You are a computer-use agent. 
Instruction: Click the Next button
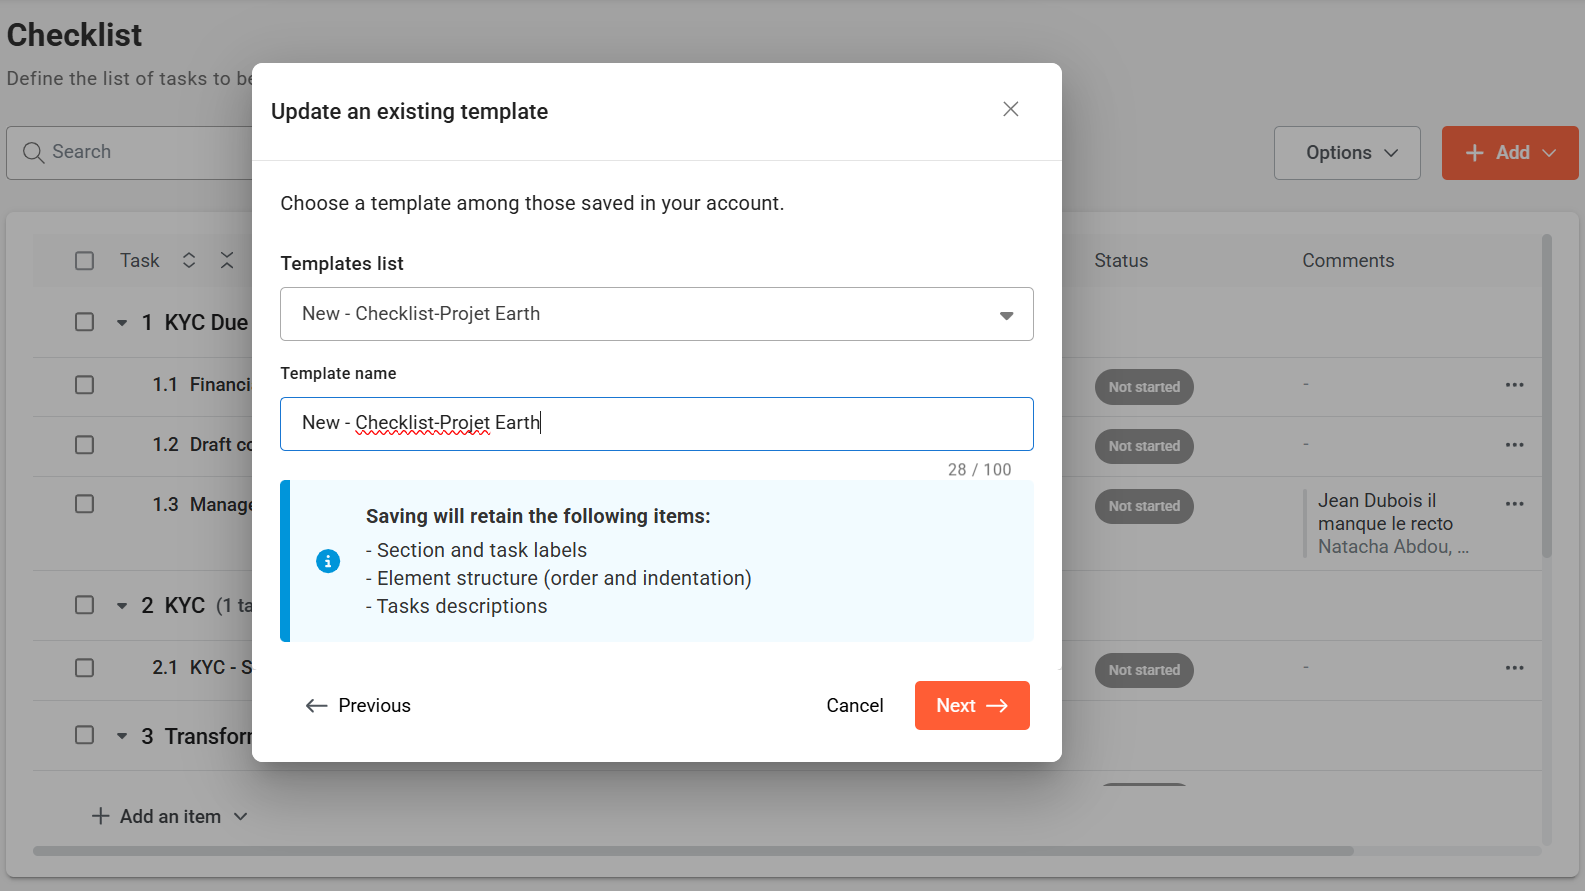(x=971, y=705)
